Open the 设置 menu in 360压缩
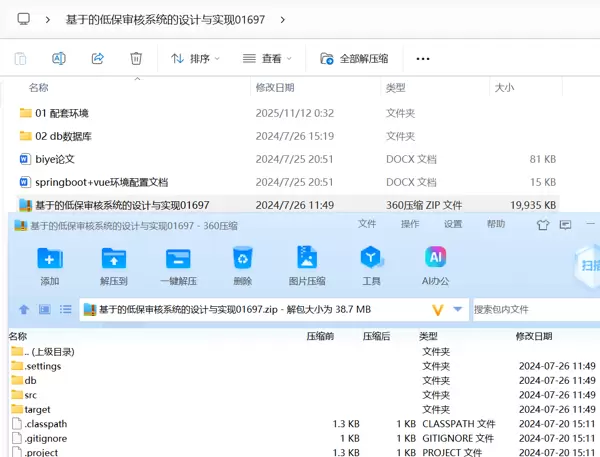The width and height of the screenshot is (600, 457). (453, 224)
